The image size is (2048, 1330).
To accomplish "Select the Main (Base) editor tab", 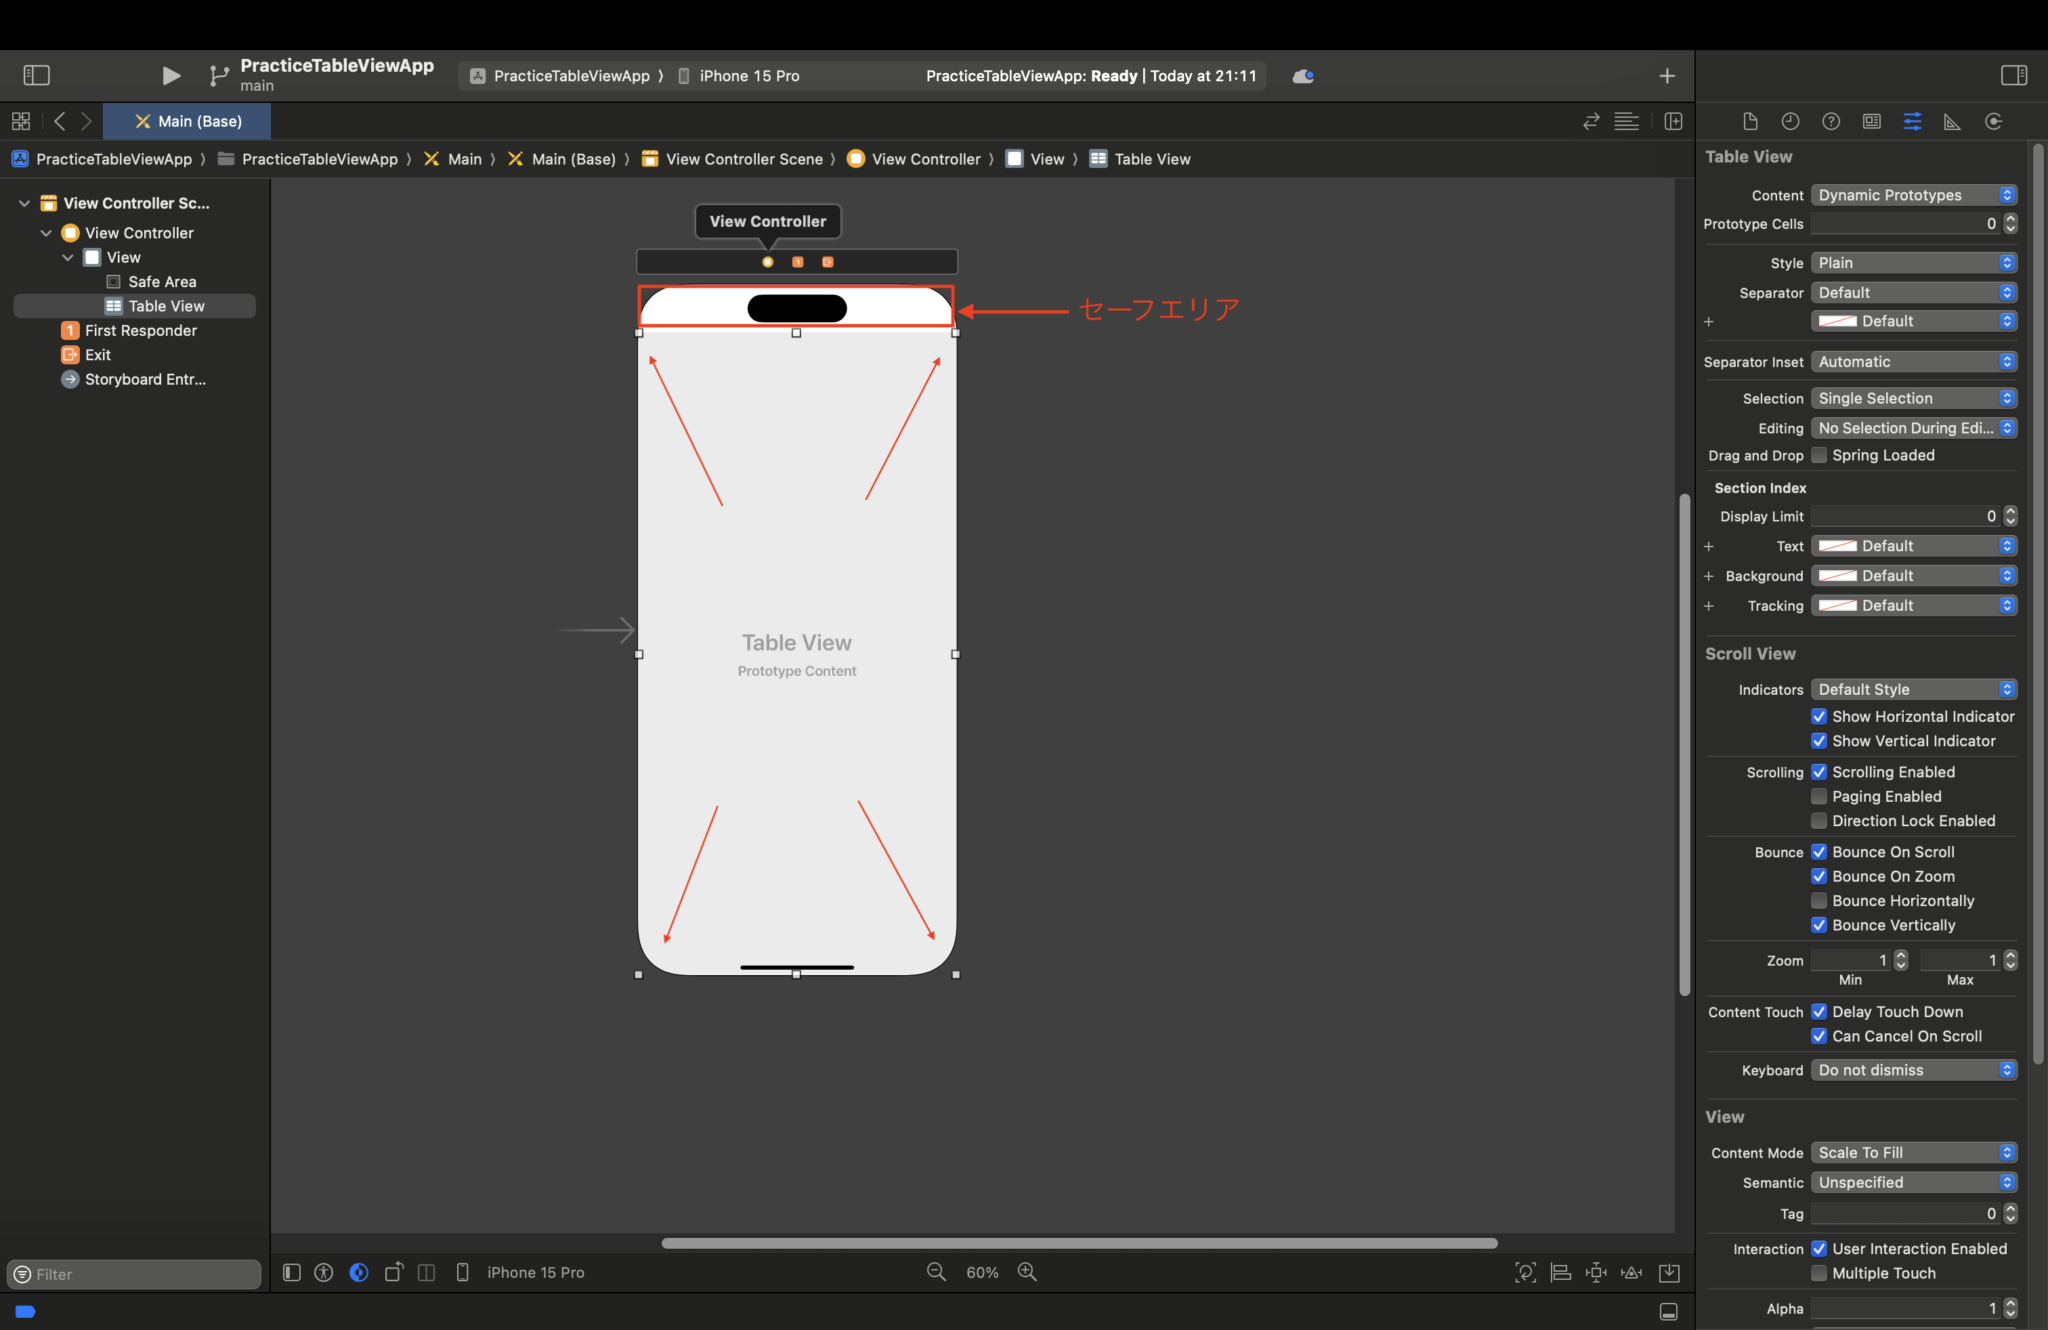I will (x=187, y=121).
